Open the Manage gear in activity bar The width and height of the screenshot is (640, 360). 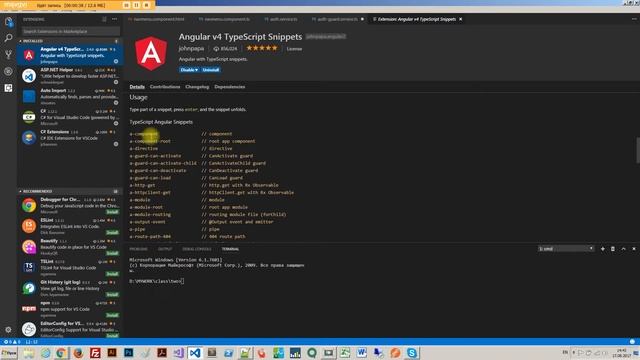click(8, 329)
